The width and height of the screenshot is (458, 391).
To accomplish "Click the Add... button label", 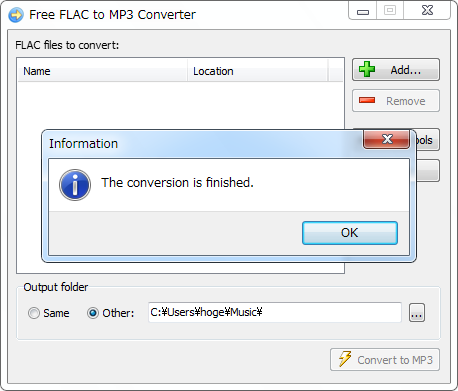I will coord(406,70).
